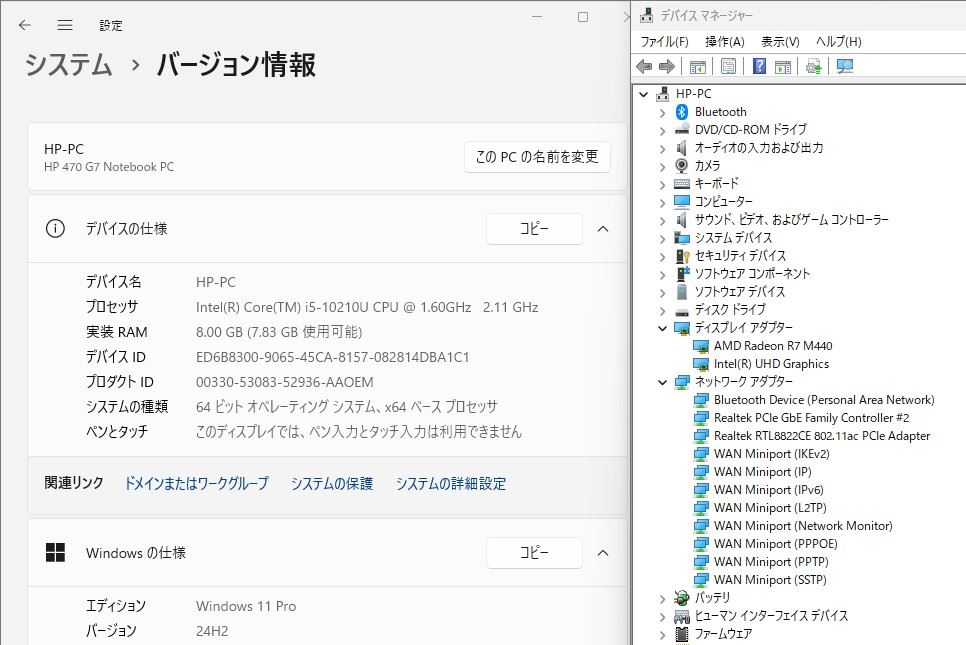Viewport: 966px width, 645px height.
Task: Open the ファイル(F) menu
Action: pyautogui.click(x=664, y=42)
